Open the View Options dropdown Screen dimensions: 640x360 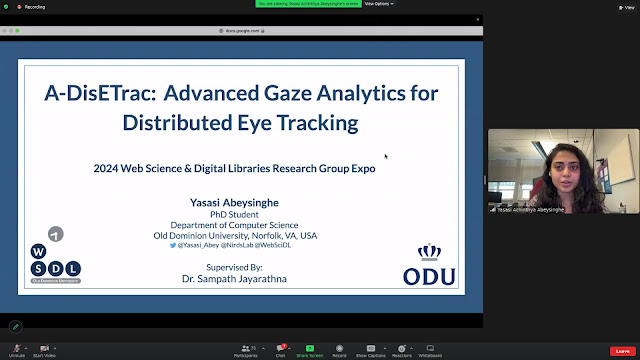[x=379, y=4]
